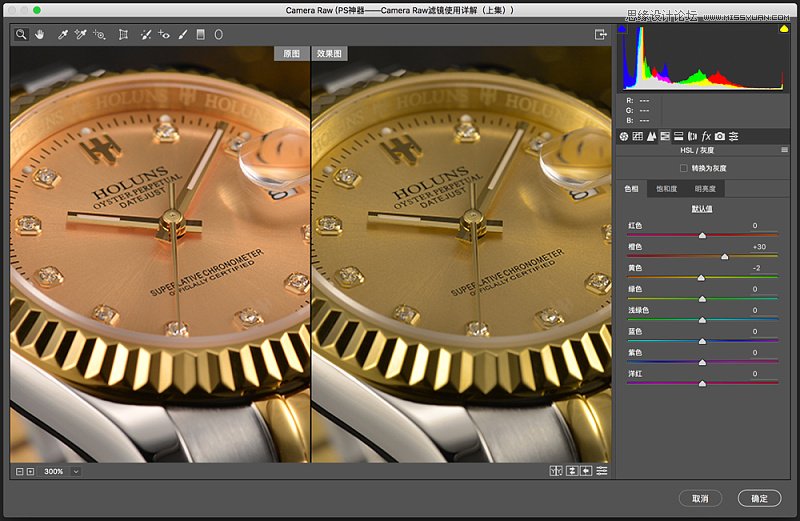The height and width of the screenshot is (521, 800).
Task: Click the 洋红 hue slider handle
Action: click(x=702, y=383)
